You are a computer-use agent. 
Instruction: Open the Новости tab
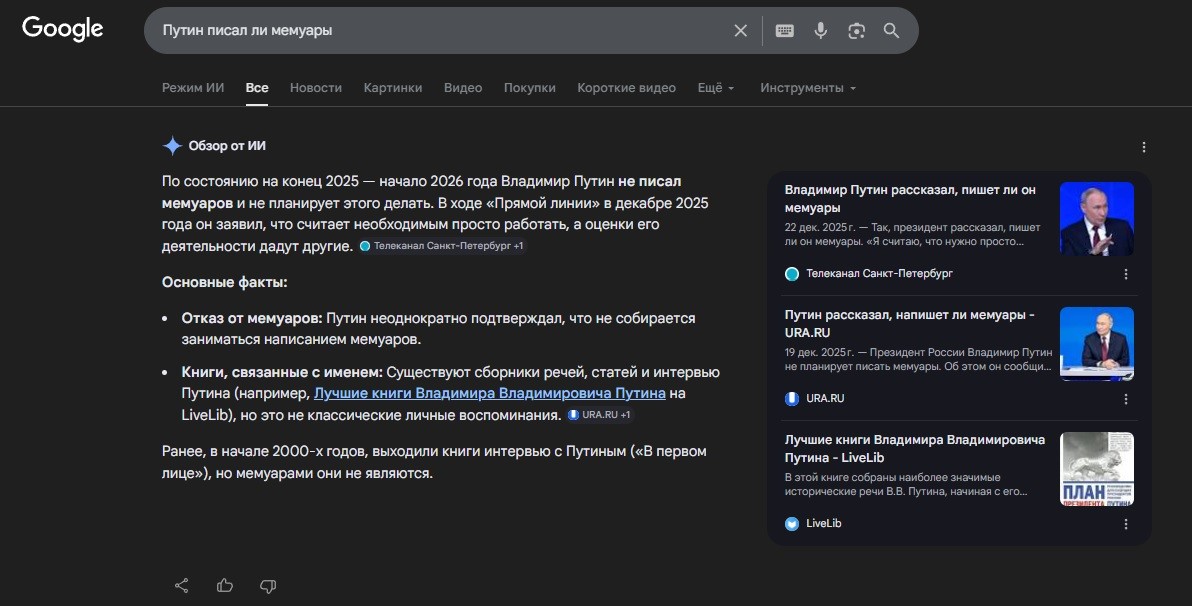[315, 87]
